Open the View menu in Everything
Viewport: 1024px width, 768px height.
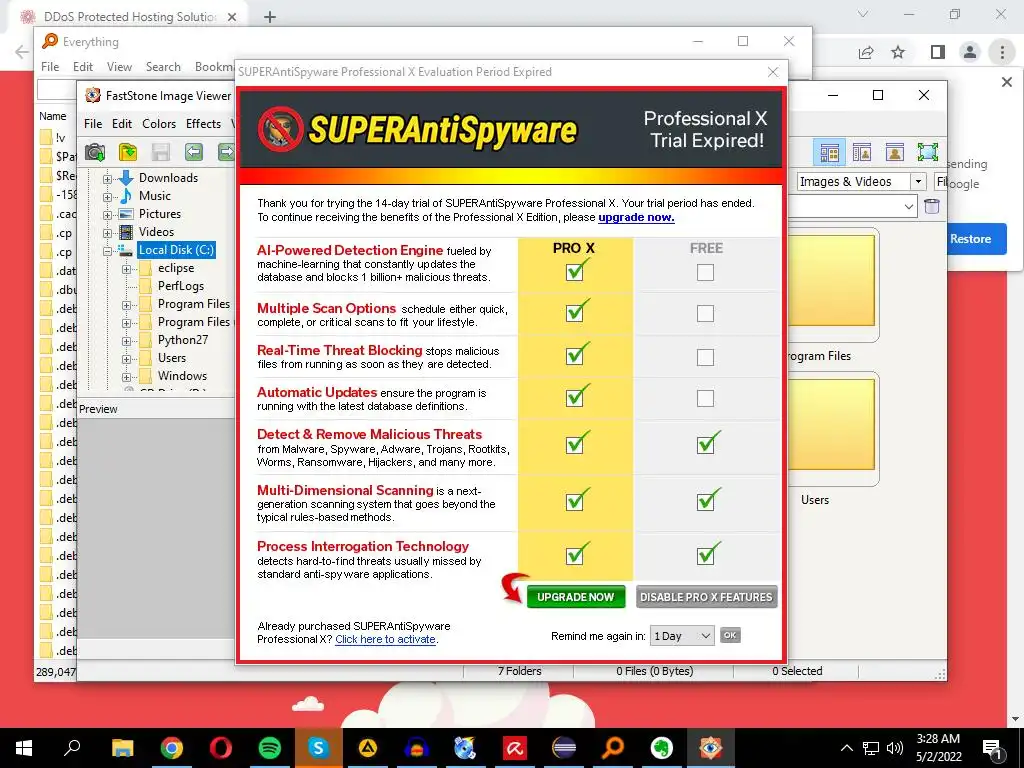[120, 67]
